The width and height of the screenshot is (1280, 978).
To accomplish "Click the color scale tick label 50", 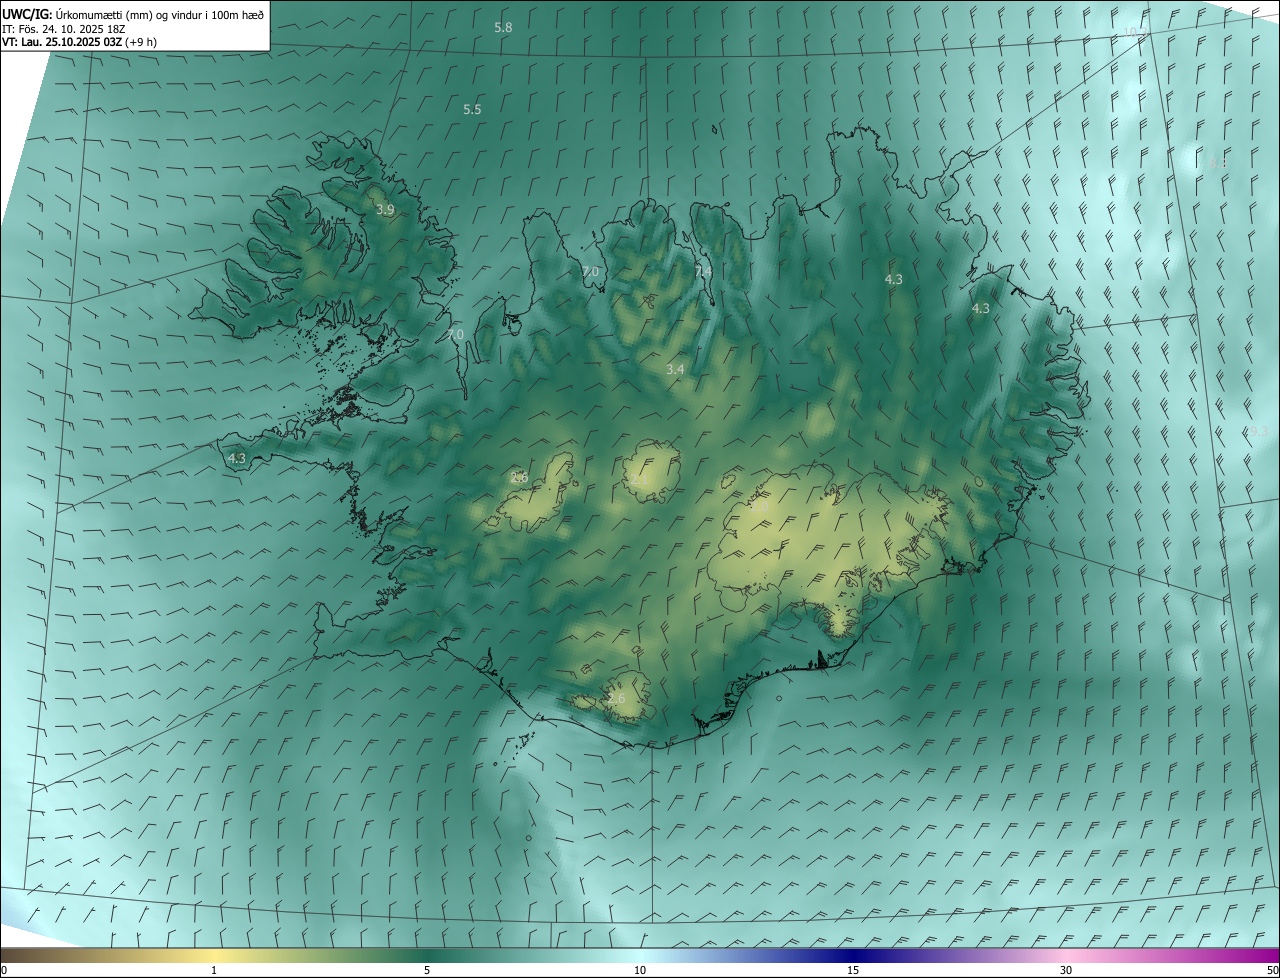I will 1271,971.
